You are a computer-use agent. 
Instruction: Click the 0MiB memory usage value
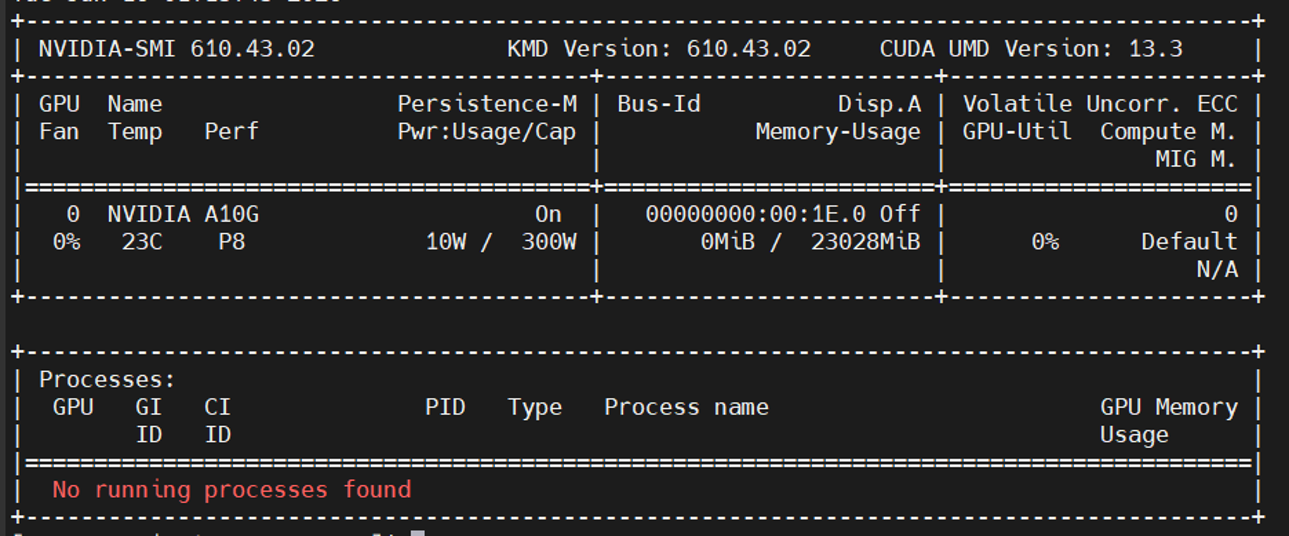coord(727,242)
